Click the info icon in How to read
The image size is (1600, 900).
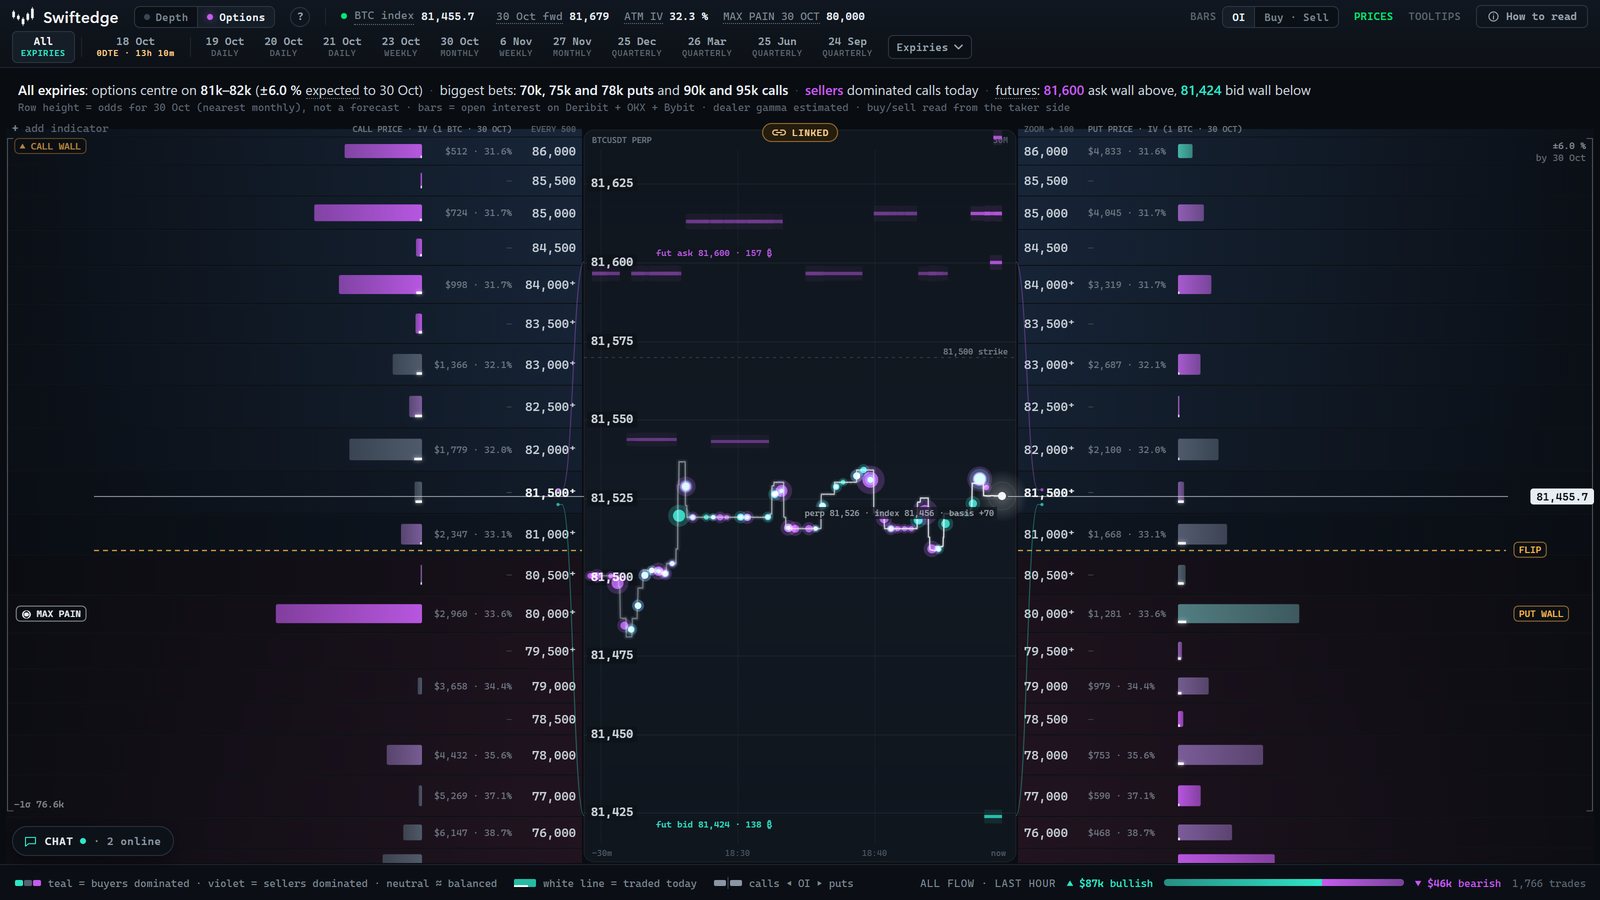(1493, 17)
